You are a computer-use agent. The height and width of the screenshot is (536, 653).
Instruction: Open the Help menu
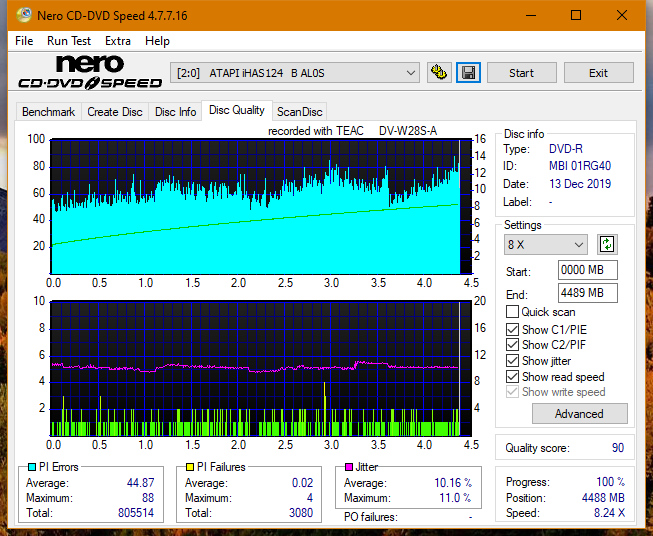(x=157, y=41)
